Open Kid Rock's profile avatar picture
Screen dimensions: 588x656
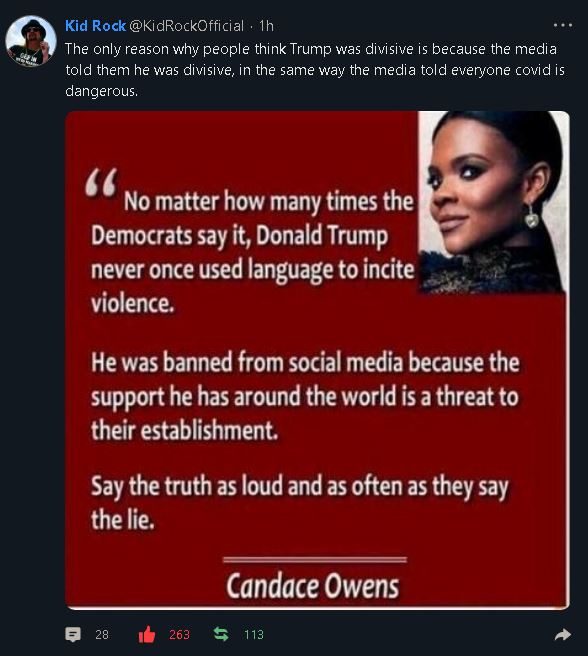pyautogui.click(x=31, y=41)
